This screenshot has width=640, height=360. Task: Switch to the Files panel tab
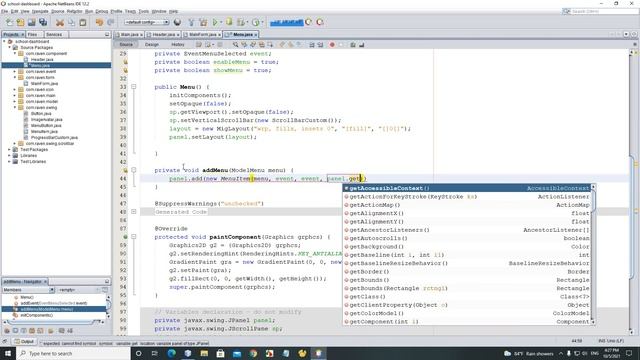pyautogui.click(x=32, y=35)
